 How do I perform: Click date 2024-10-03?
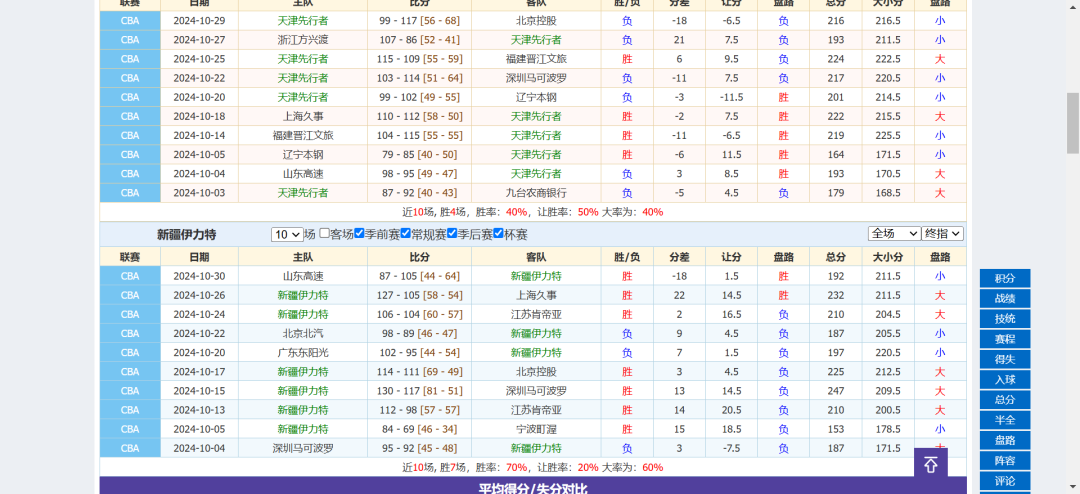[x=200, y=193]
